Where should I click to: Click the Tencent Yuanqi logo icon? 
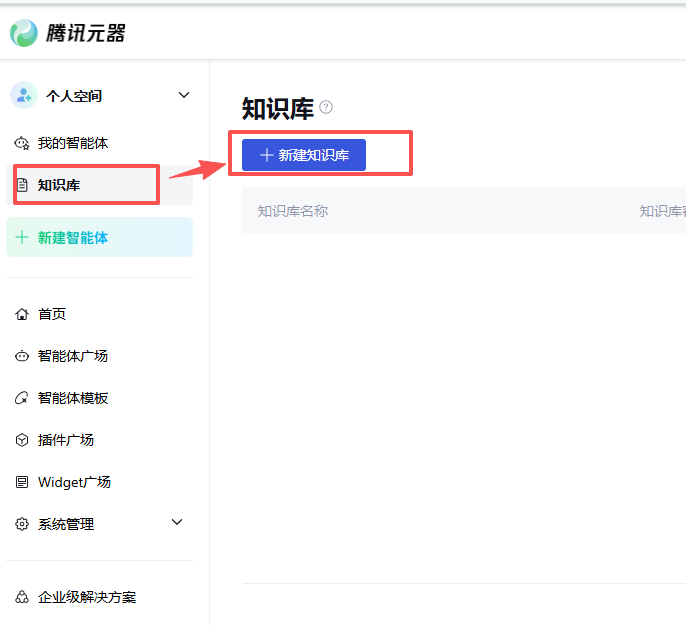[24, 33]
